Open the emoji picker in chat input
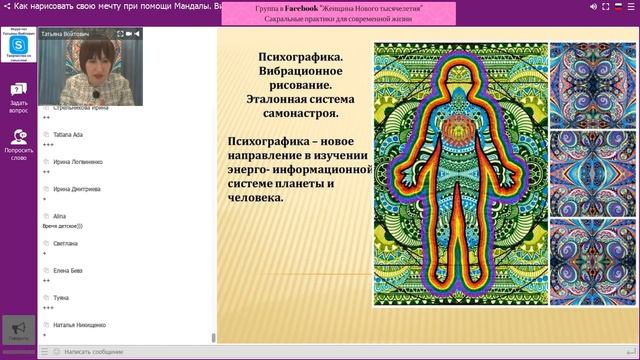This screenshot has width=640, height=360. point(56,351)
